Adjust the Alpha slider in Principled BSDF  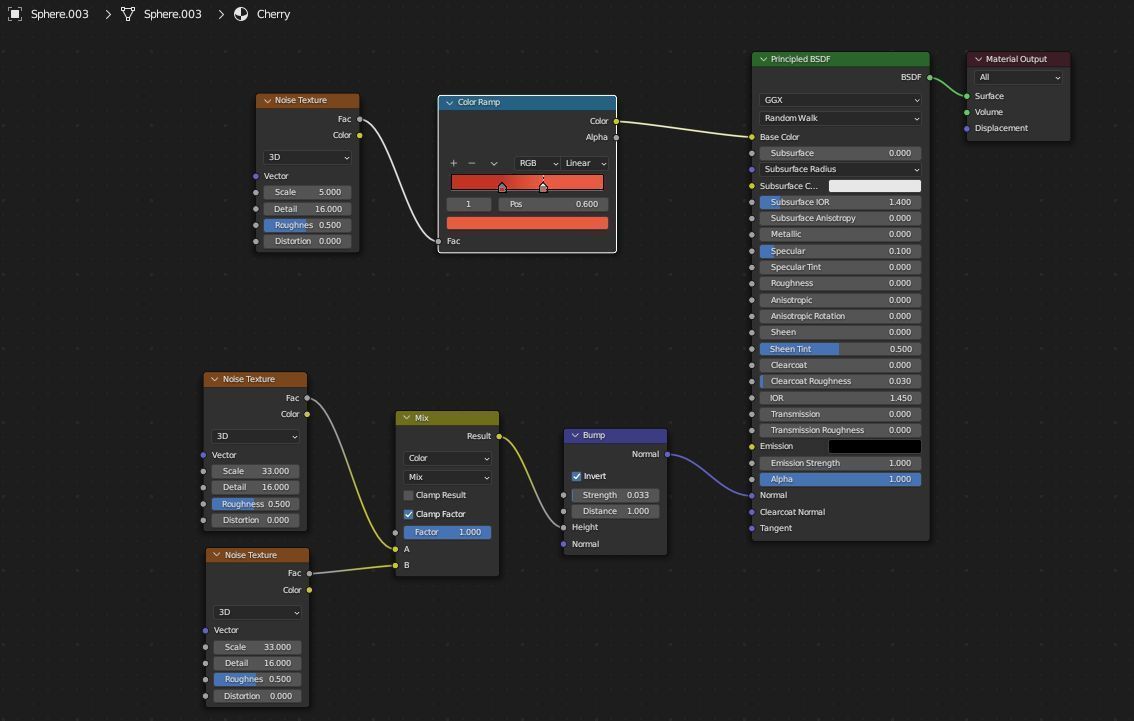(x=840, y=479)
